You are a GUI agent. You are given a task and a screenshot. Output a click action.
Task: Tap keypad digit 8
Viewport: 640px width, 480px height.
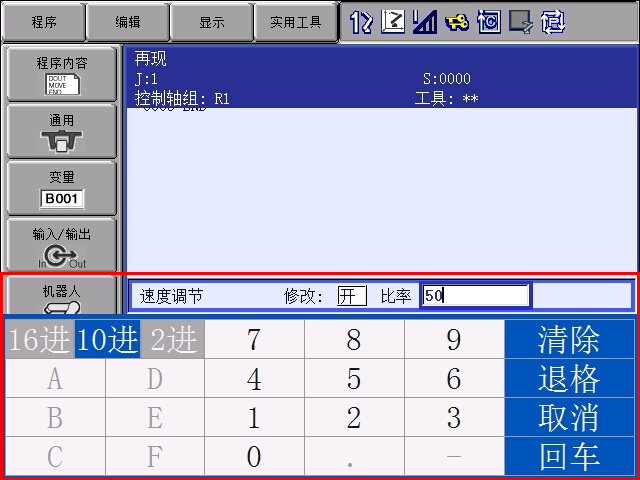[x=354, y=339]
